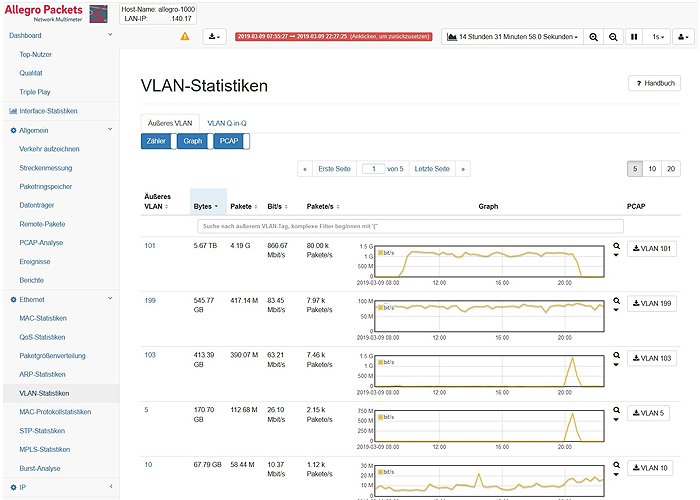The height and width of the screenshot is (500, 700).
Task: Click the Allegro Packets logo
Action: 56,13
